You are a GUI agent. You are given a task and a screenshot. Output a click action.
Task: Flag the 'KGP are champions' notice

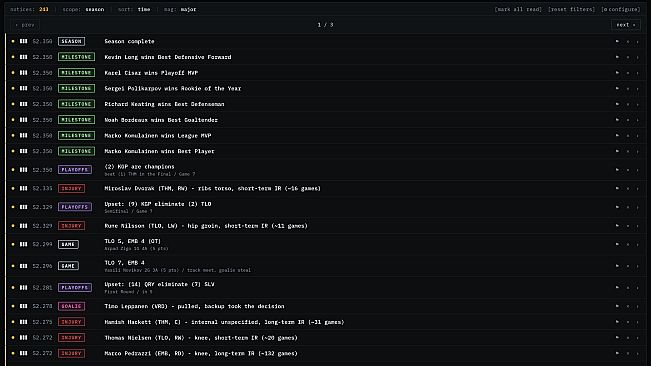coord(617,170)
